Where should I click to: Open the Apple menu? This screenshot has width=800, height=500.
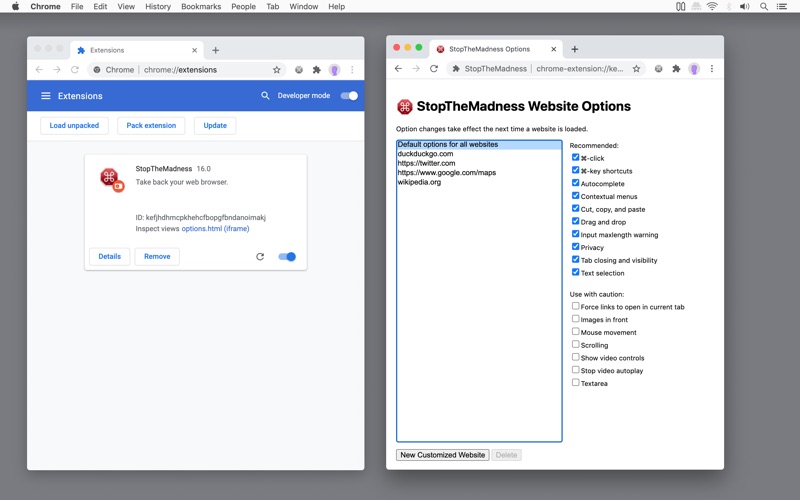coord(15,6)
